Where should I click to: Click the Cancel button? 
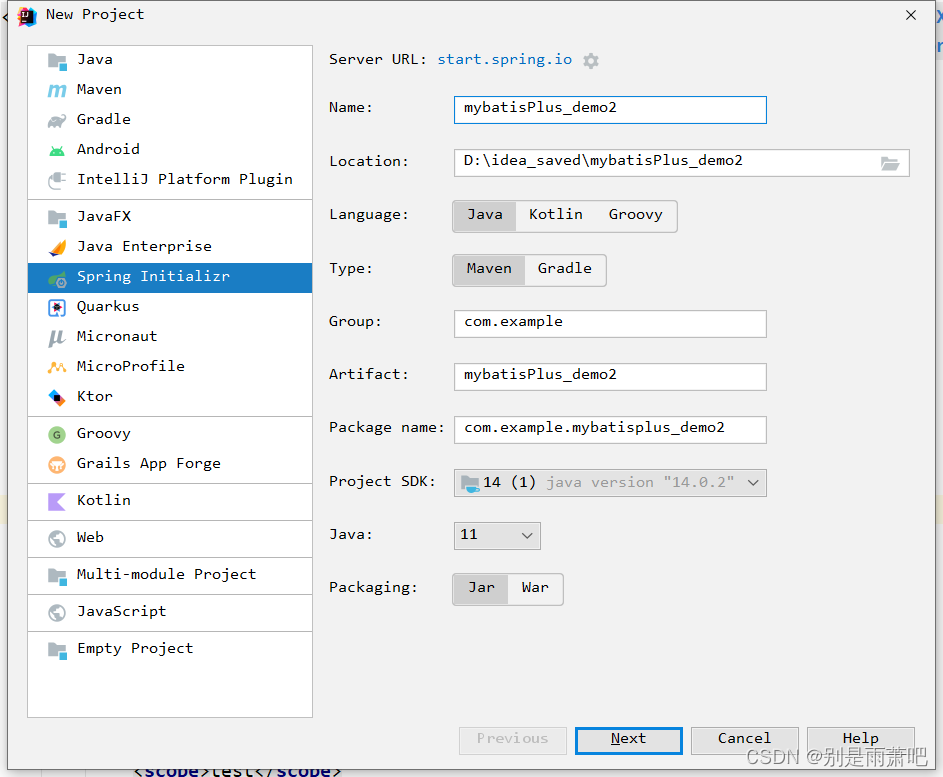tap(745, 740)
